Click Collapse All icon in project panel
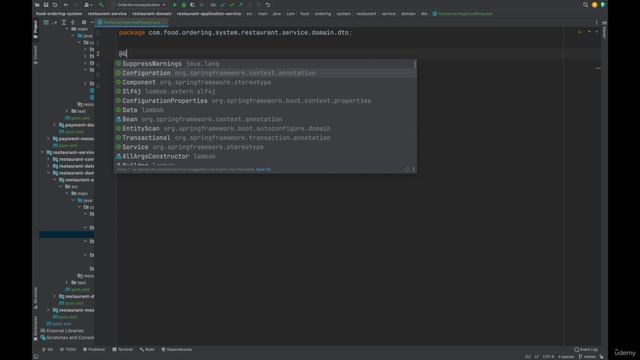The width and height of the screenshot is (640, 360). click(73, 22)
